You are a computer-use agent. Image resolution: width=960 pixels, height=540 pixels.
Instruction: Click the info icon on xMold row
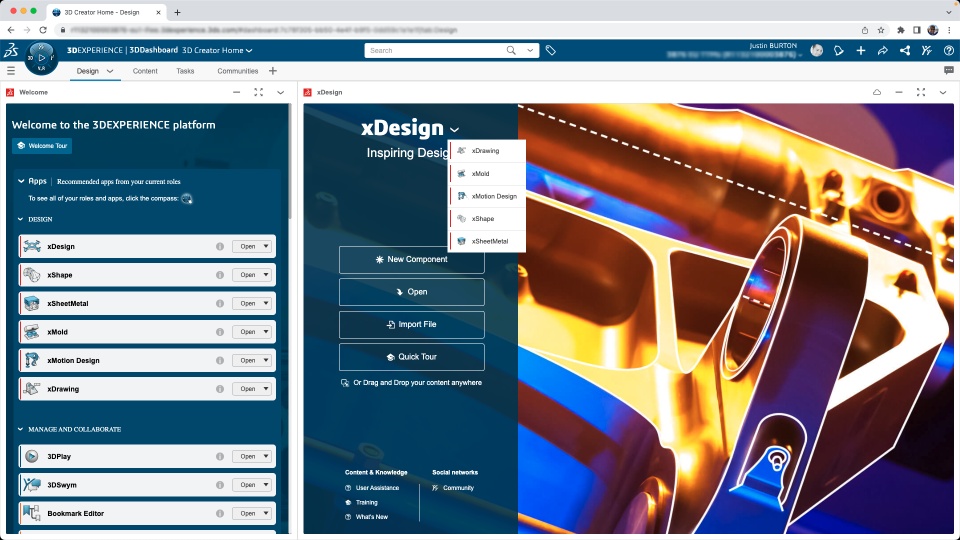tap(220, 332)
